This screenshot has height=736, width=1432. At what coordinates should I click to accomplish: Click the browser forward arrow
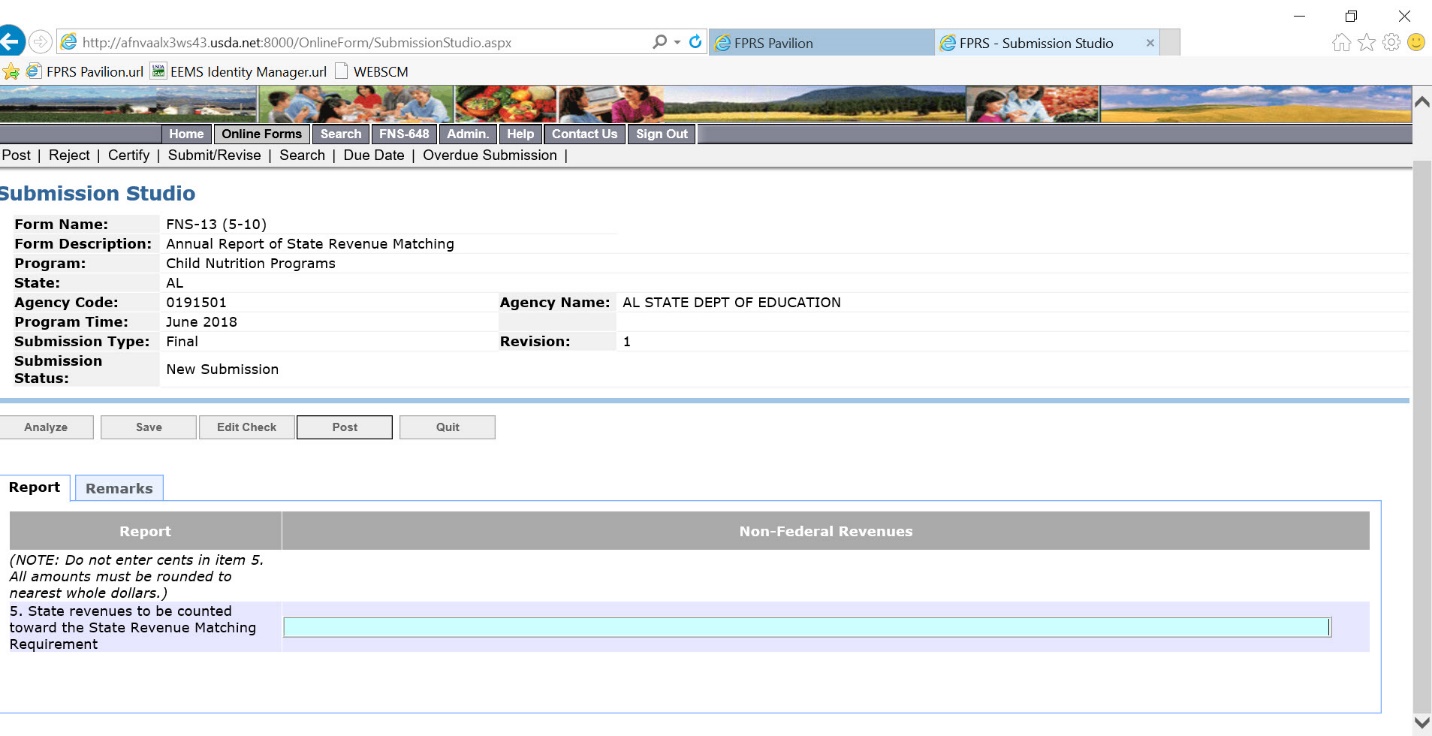tap(40, 42)
